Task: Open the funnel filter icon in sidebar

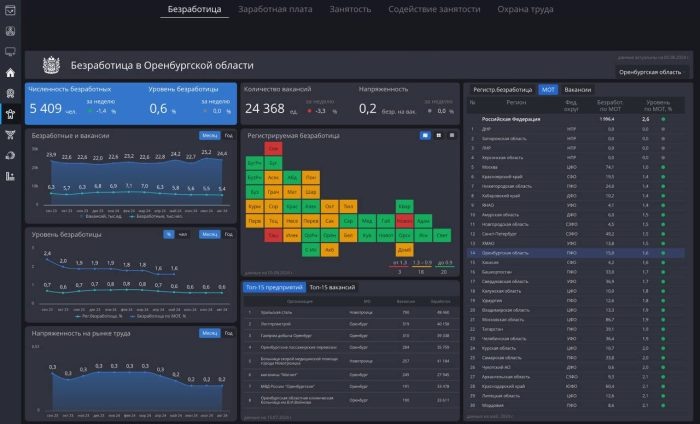Action: coord(10,135)
